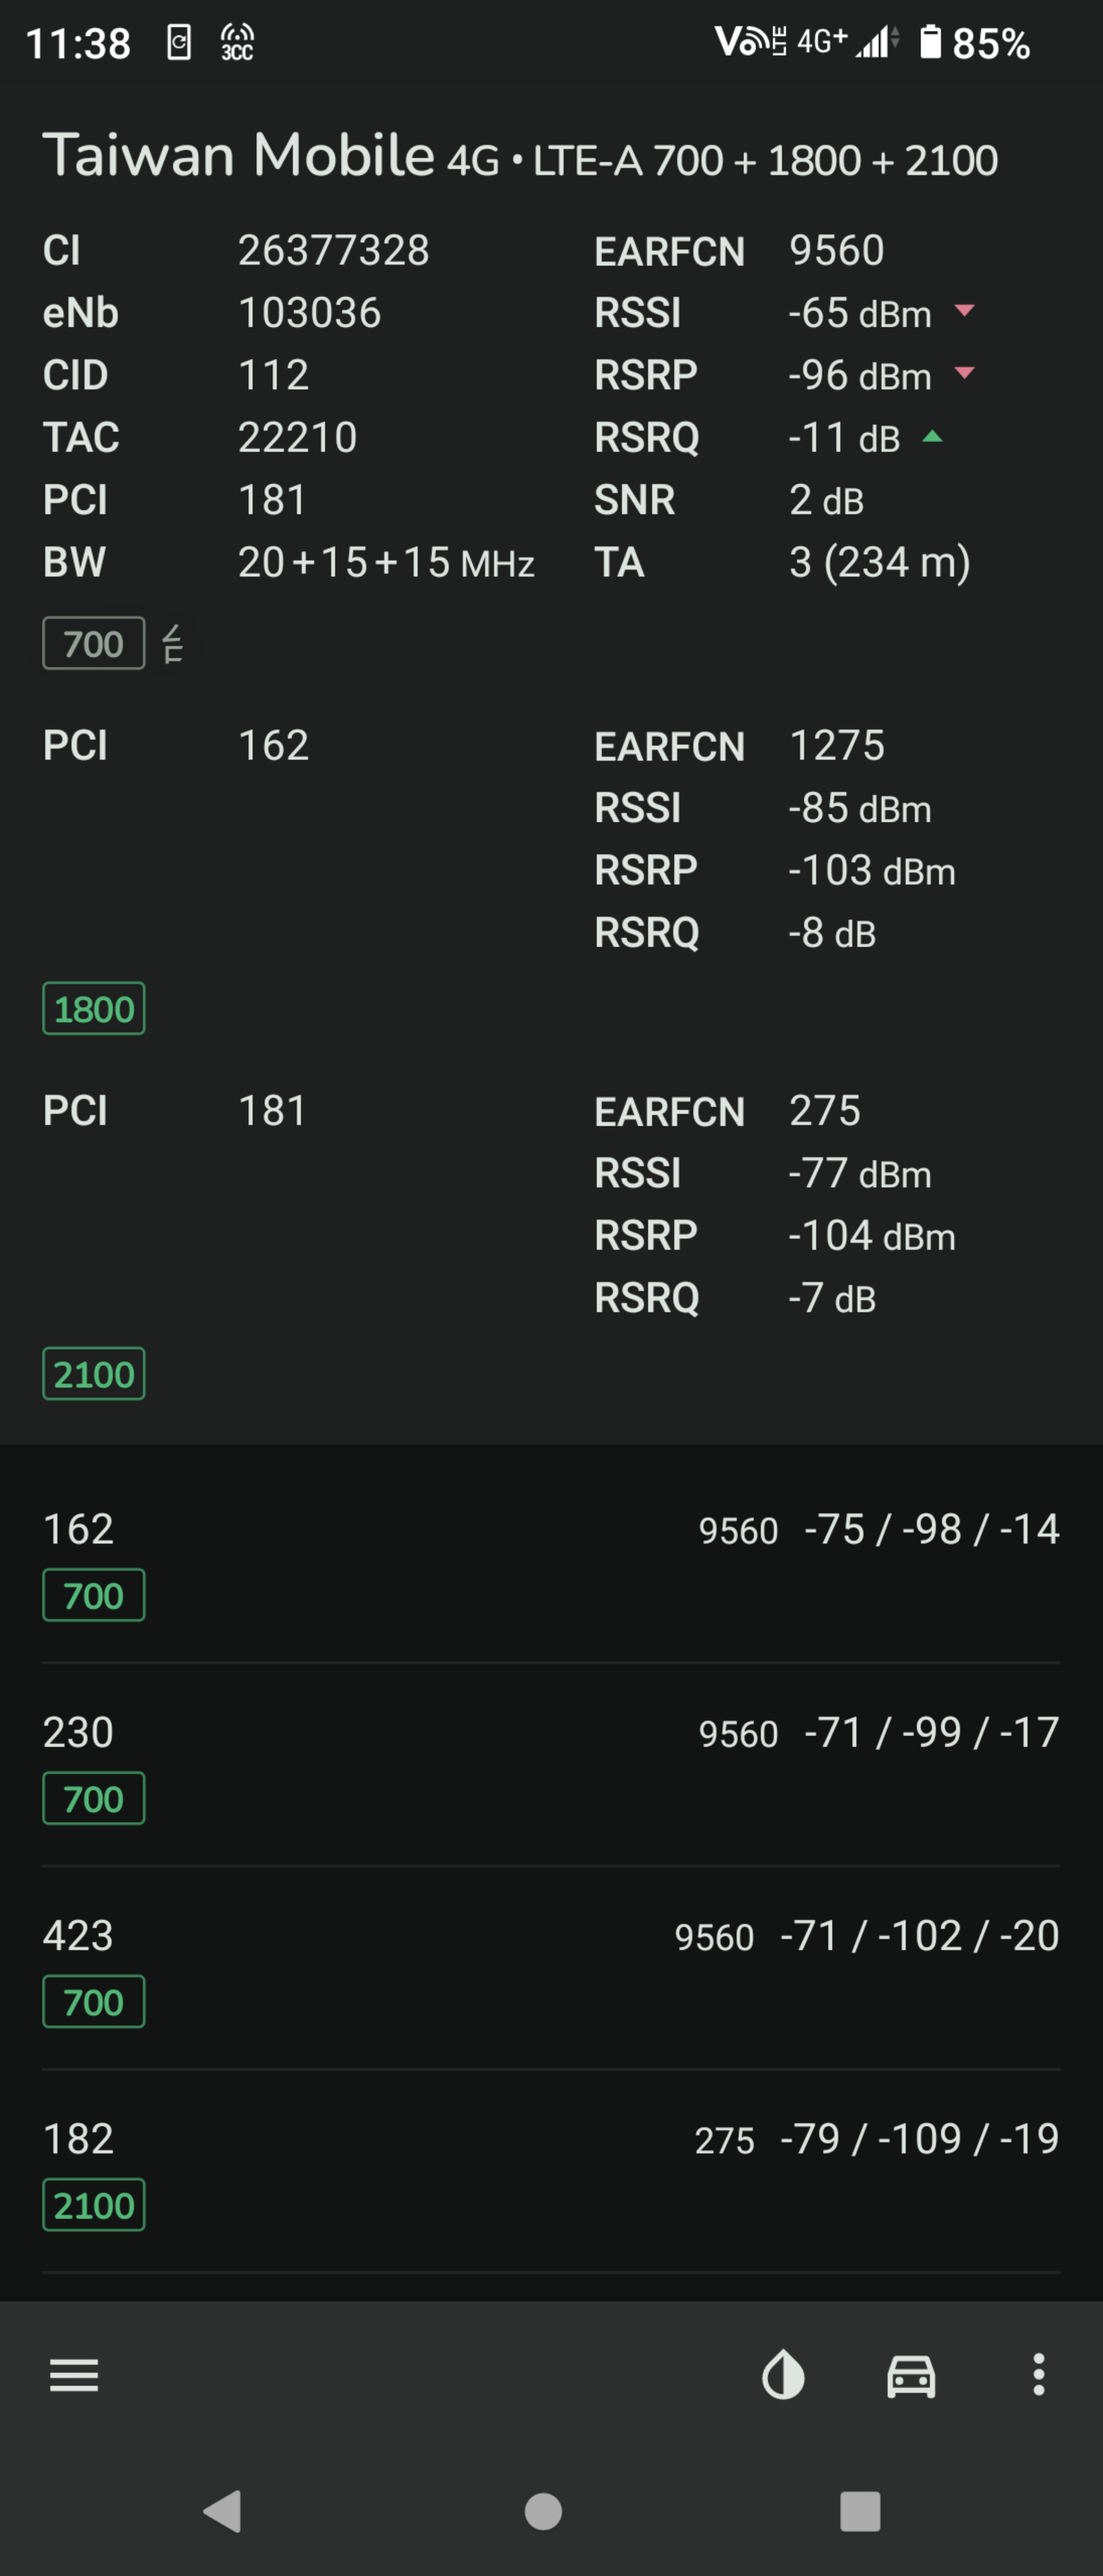Open the hamburger navigation menu
The height and width of the screenshot is (2576, 1103).
coord(74,2374)
